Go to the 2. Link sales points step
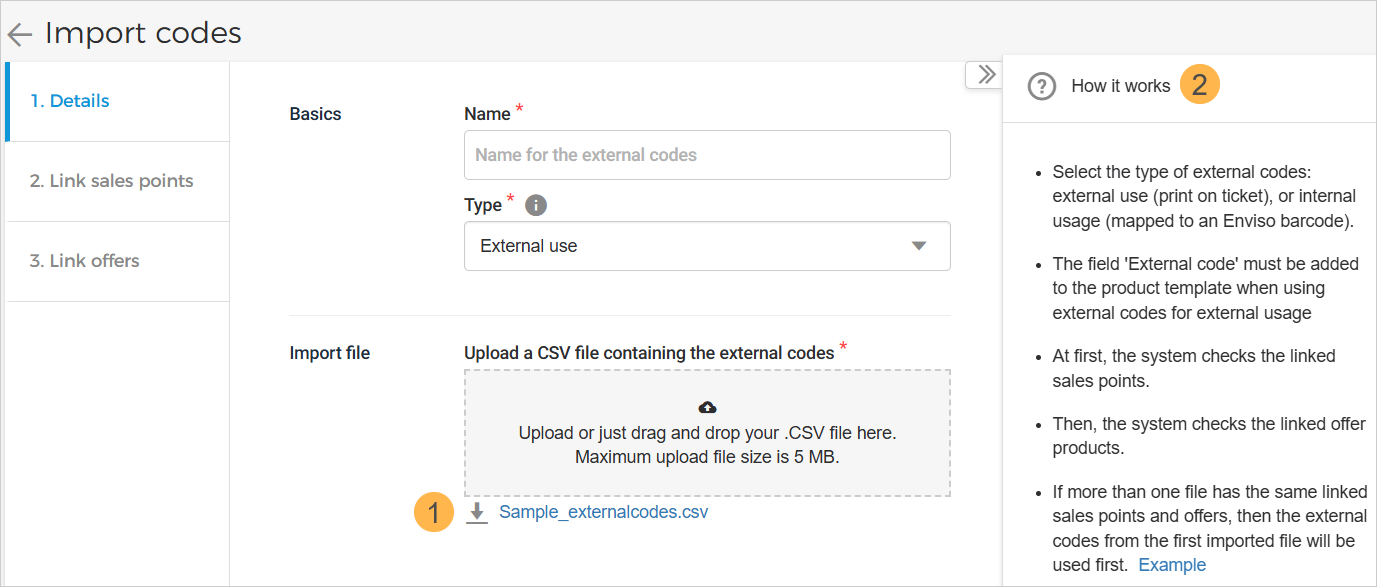 (111, 181)
